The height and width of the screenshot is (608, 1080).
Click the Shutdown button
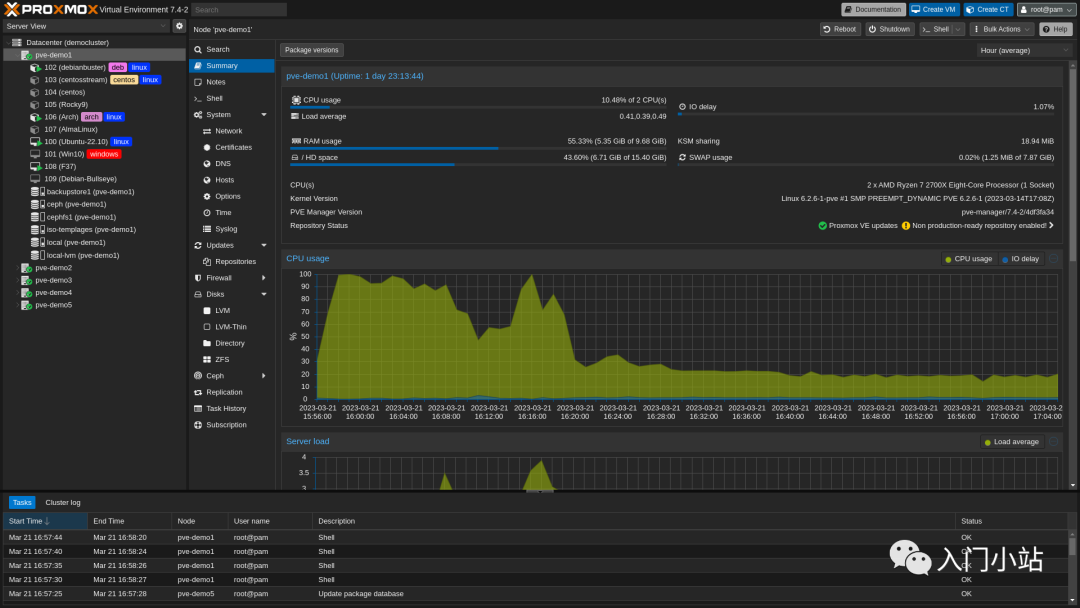click(x=889, y=29)
